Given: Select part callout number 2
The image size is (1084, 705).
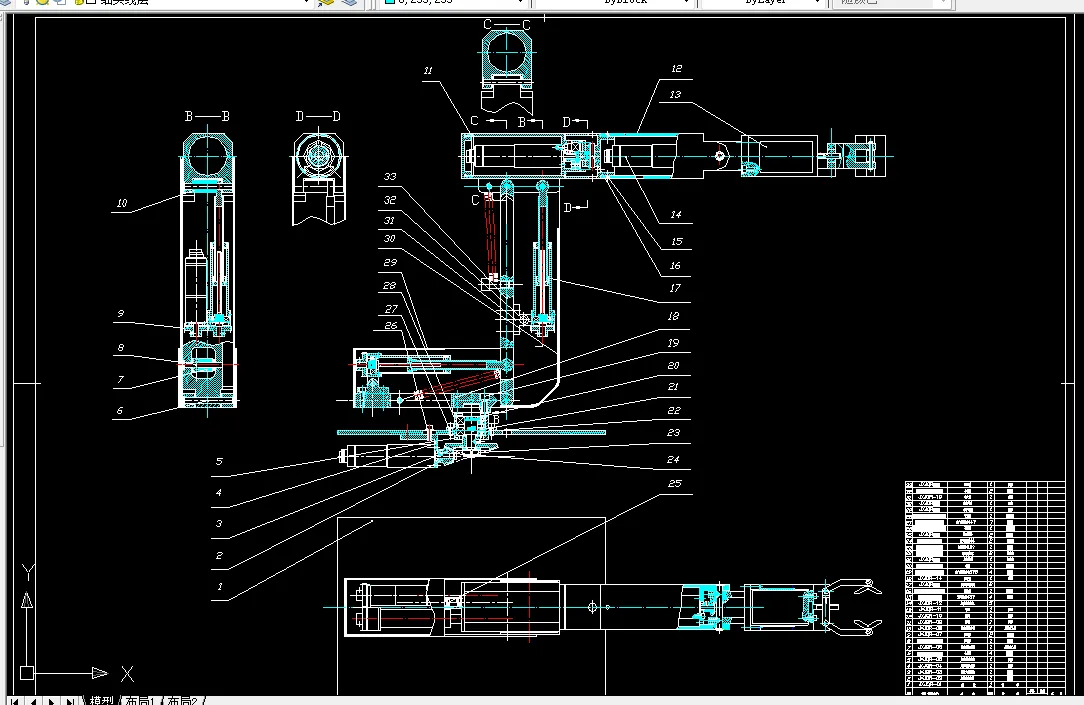Looking at the screenshot, I should [x=219, y=556].
